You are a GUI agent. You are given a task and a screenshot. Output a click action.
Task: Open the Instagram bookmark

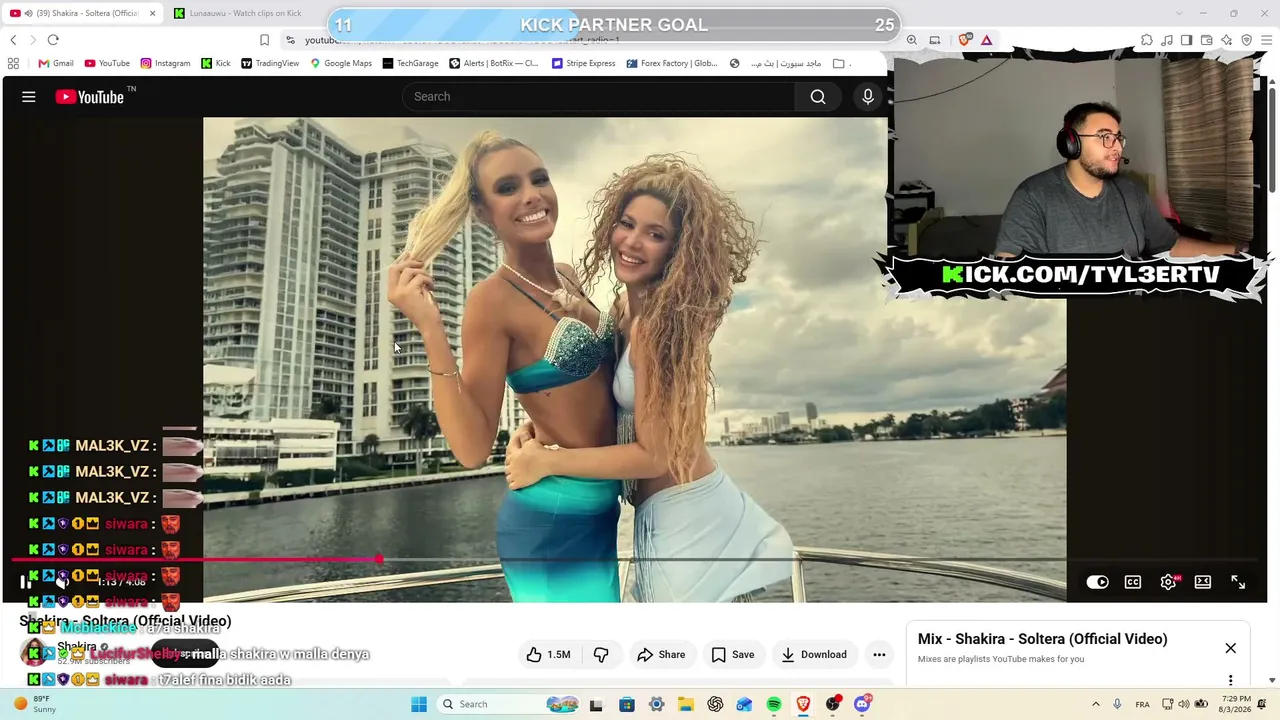click(x=165, y=63)
